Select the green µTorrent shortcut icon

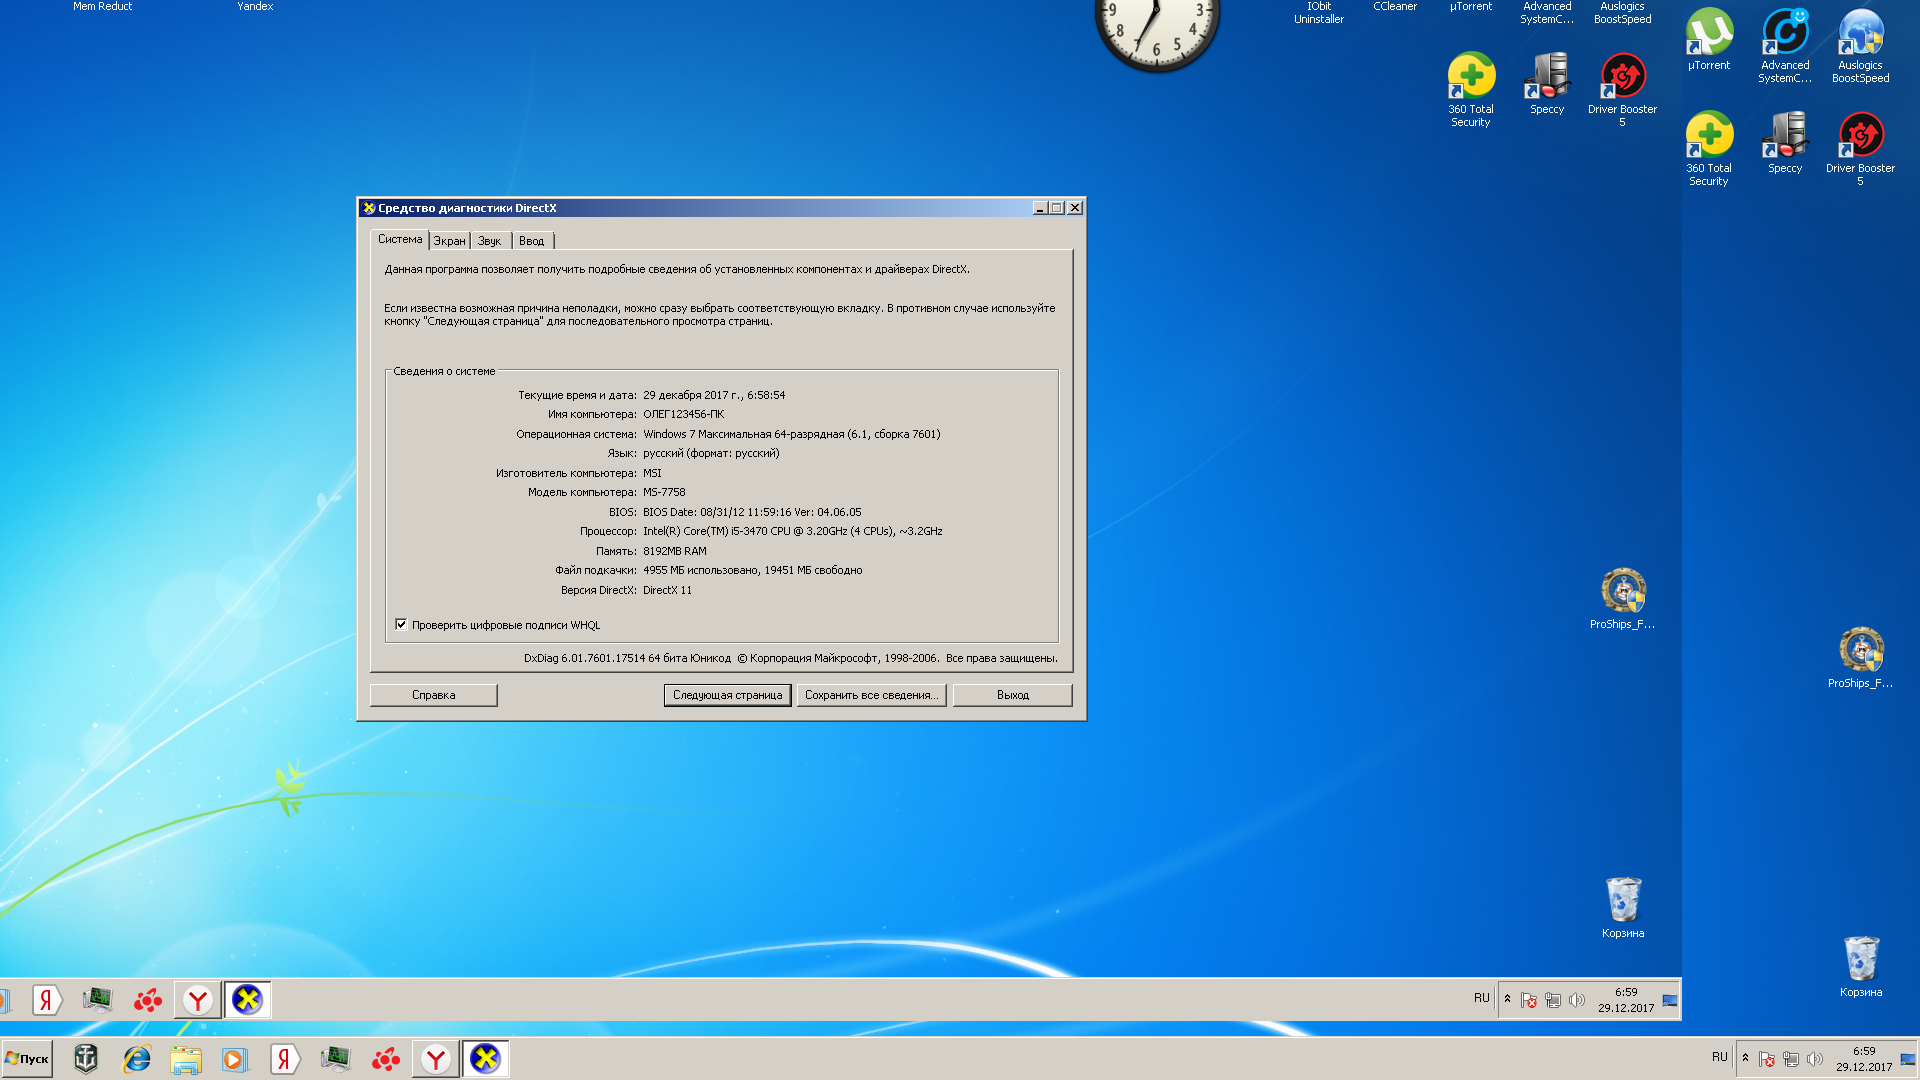pyautogui.click(x=1709, y=33)
